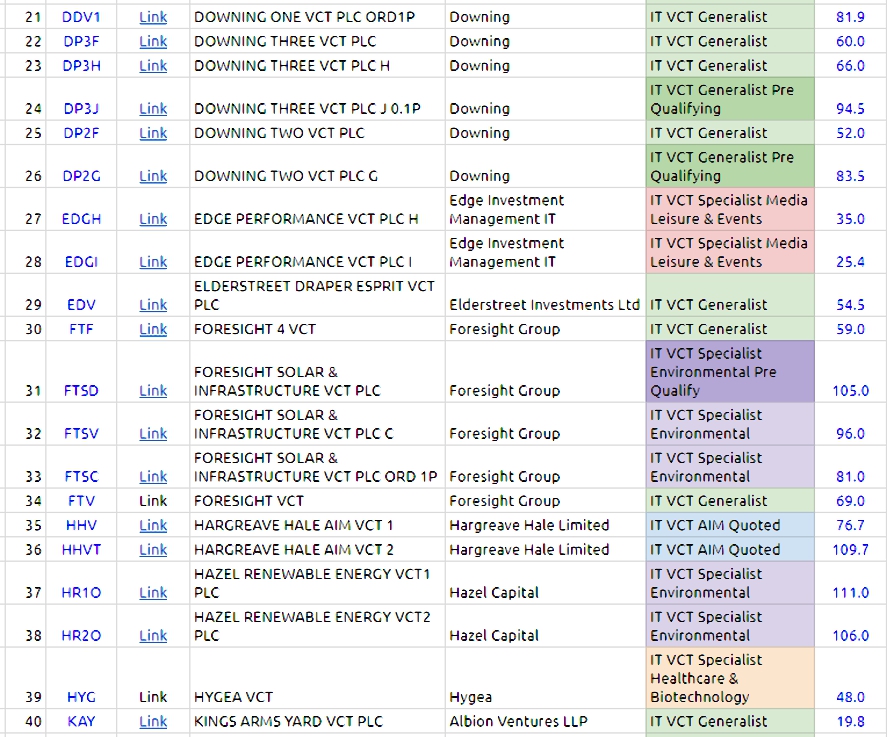This screenshot has width=887, height=737.
Task: Select cell HYGEA VCT
Action: [x=318, y=678]
